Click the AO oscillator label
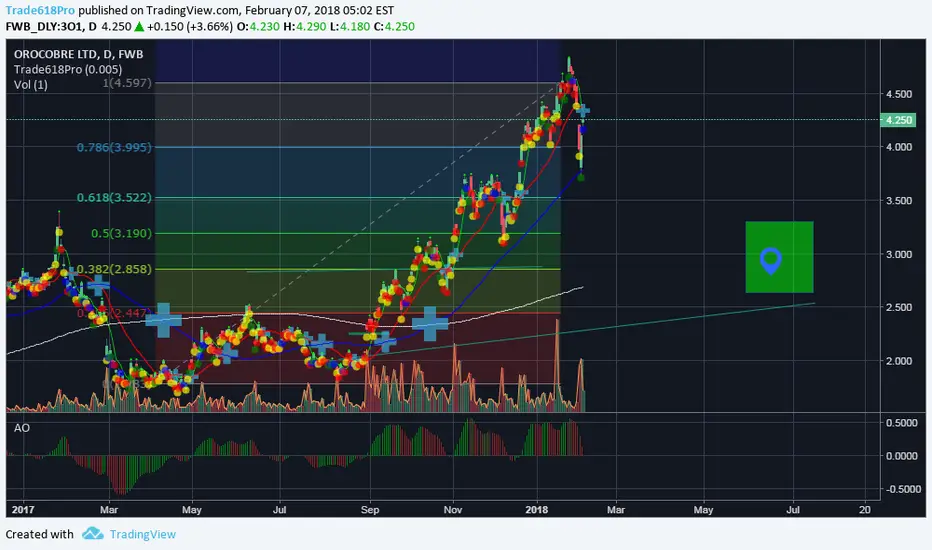Screen dimensions: 932x550 (x=21, y=428)
